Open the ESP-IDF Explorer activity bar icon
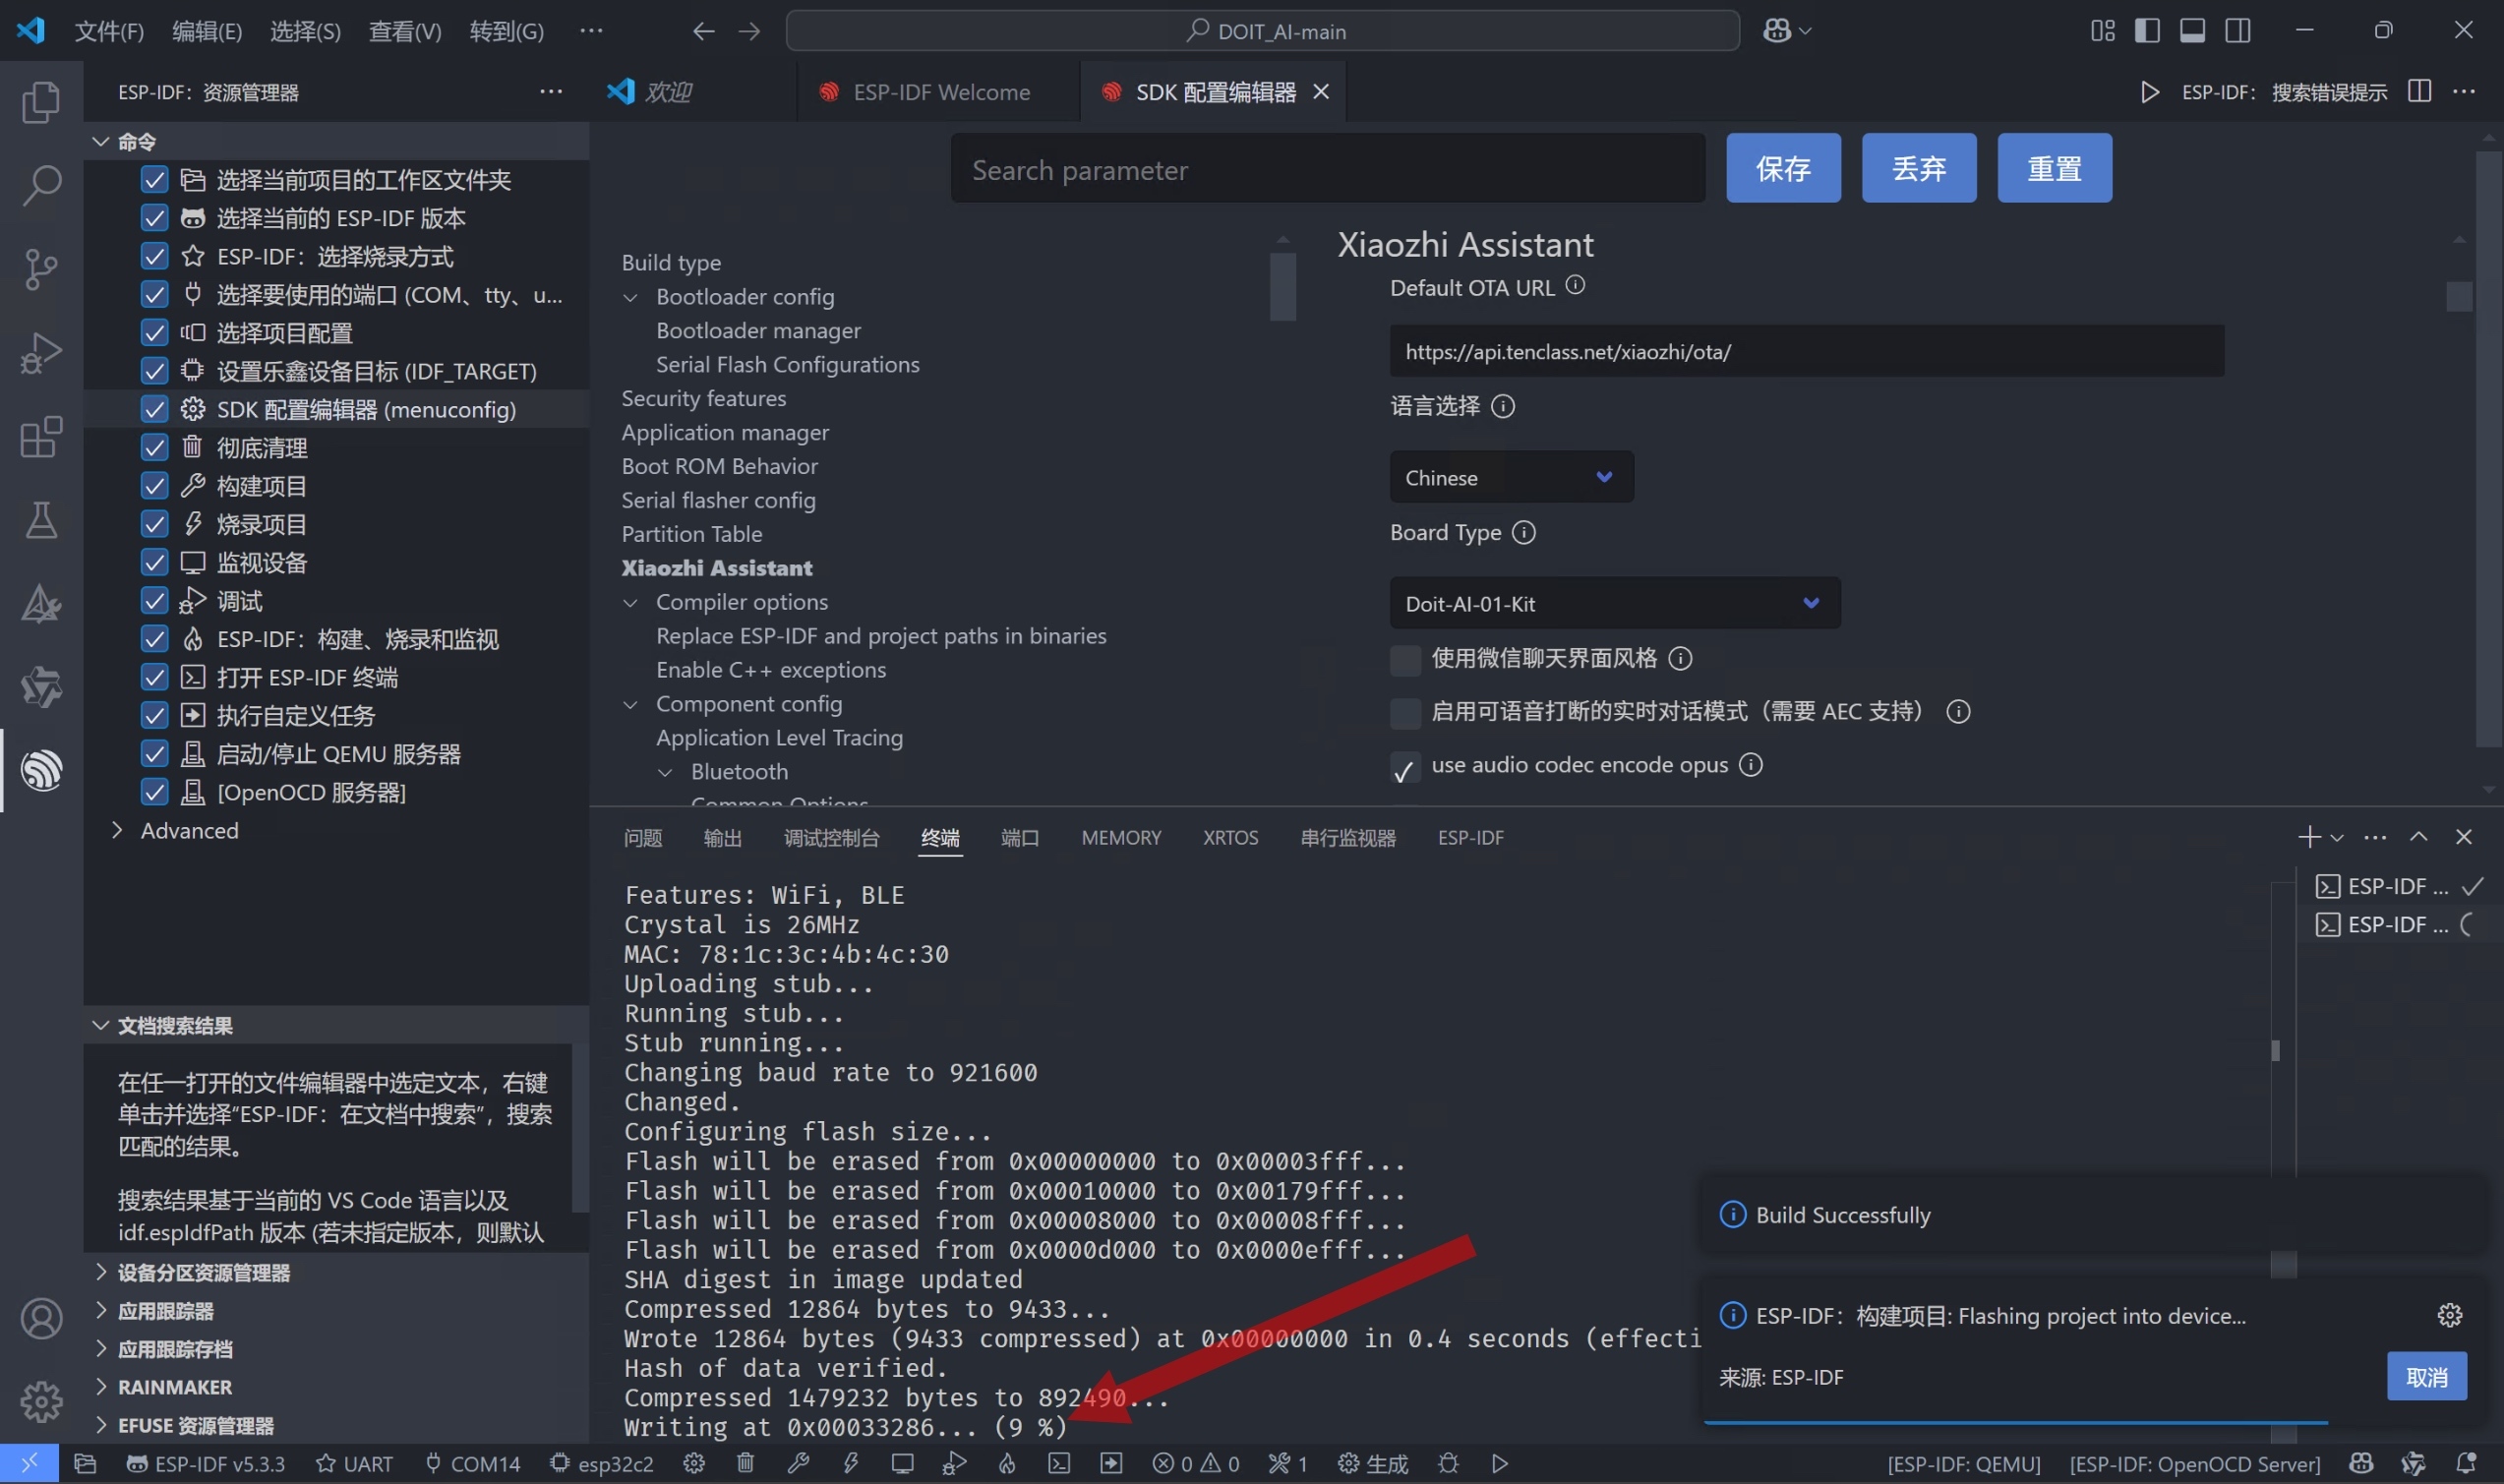The height and width of the screenshot is (1484, 2504). 41,770
